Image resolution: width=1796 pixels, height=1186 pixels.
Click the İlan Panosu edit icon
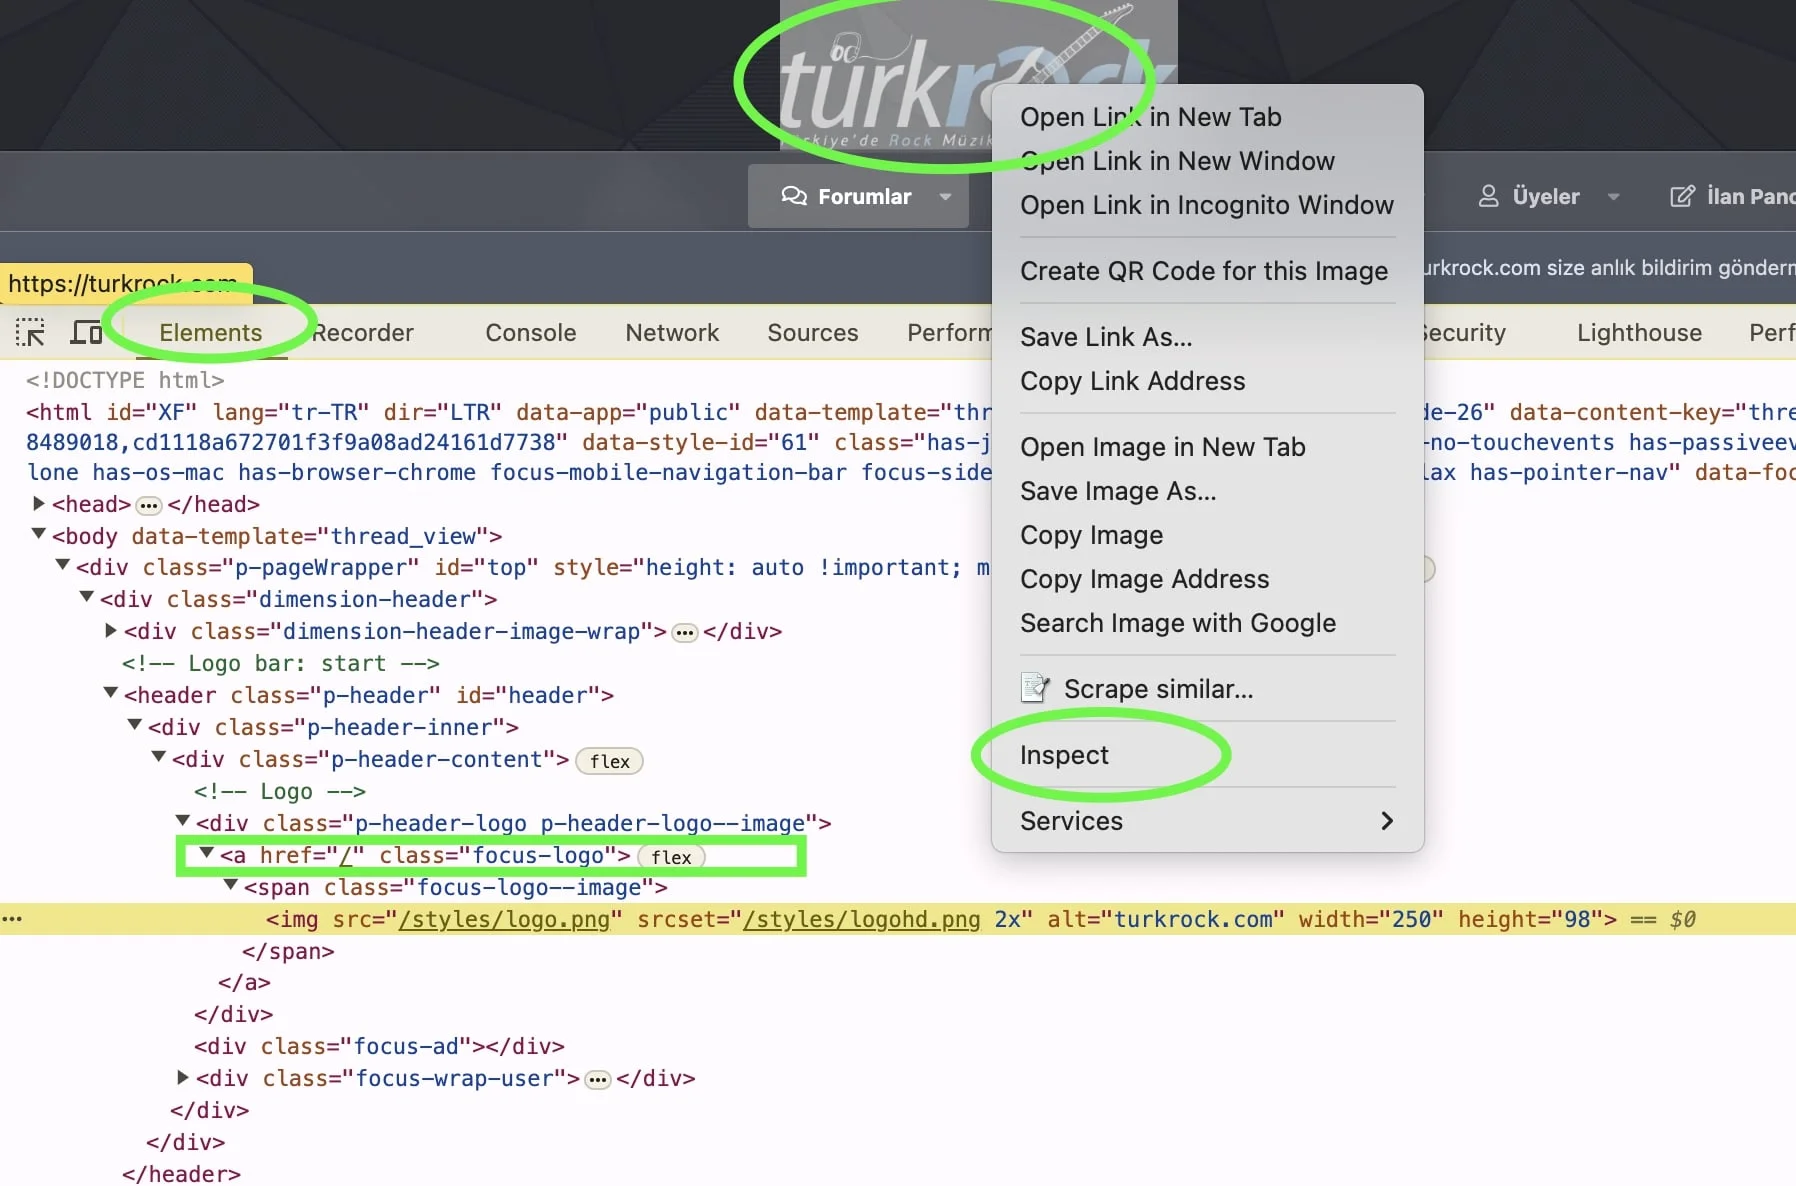click(x=1682, y=196)
